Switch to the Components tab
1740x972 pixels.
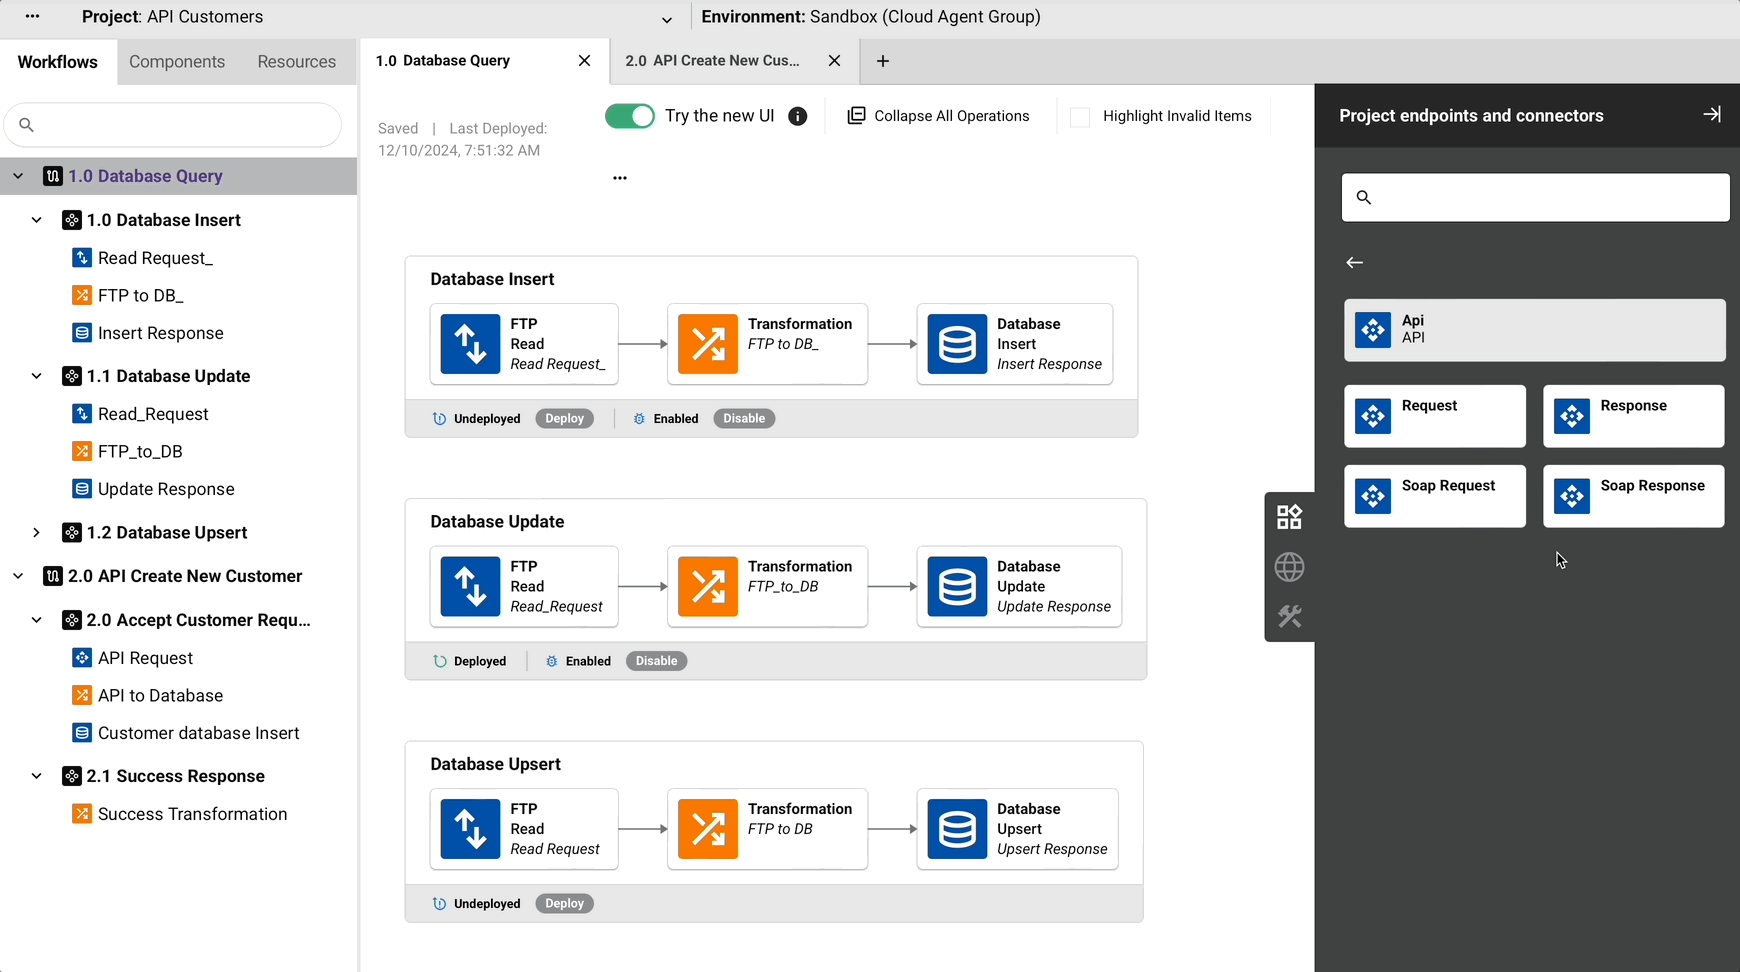click(177, 62)
